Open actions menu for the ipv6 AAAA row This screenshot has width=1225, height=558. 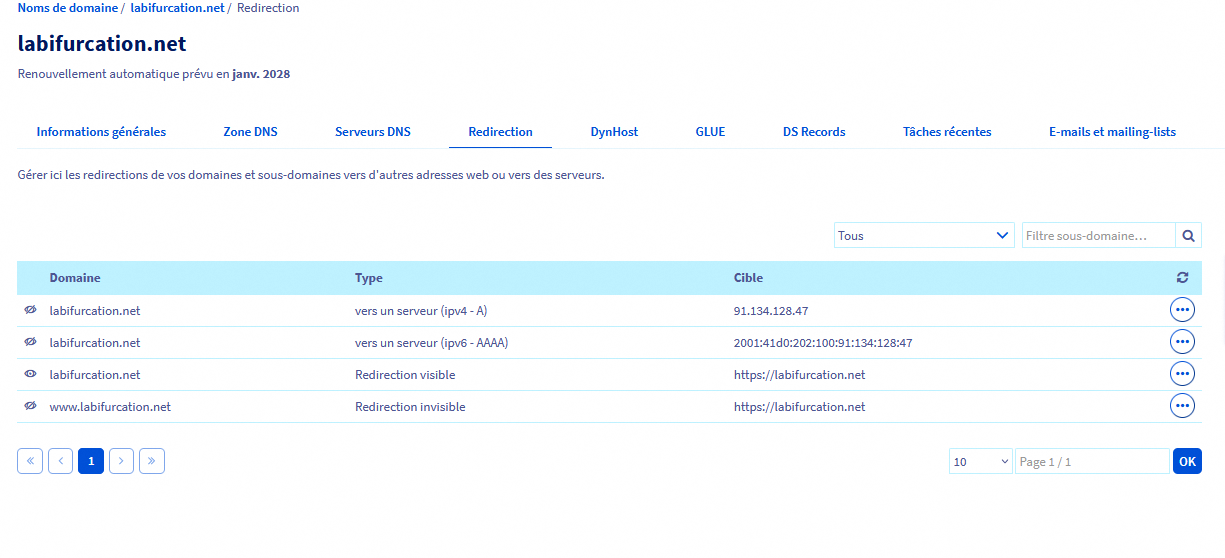(1182, 342)
